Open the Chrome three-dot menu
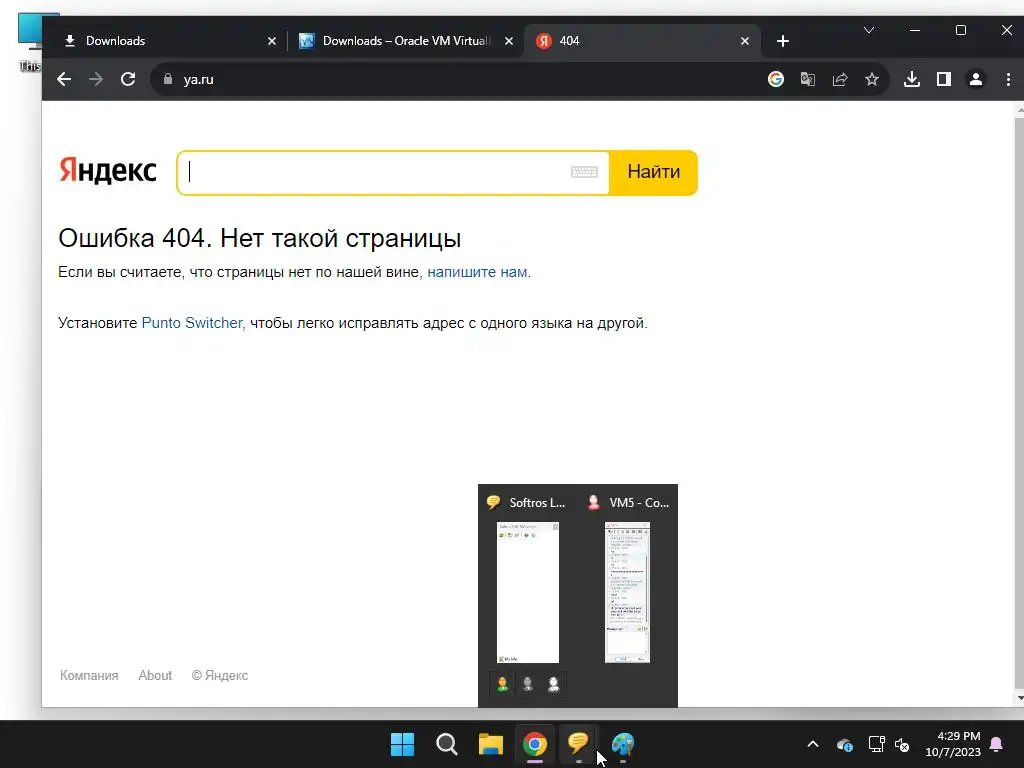 pyautogui.click(x=1008, y=80)
